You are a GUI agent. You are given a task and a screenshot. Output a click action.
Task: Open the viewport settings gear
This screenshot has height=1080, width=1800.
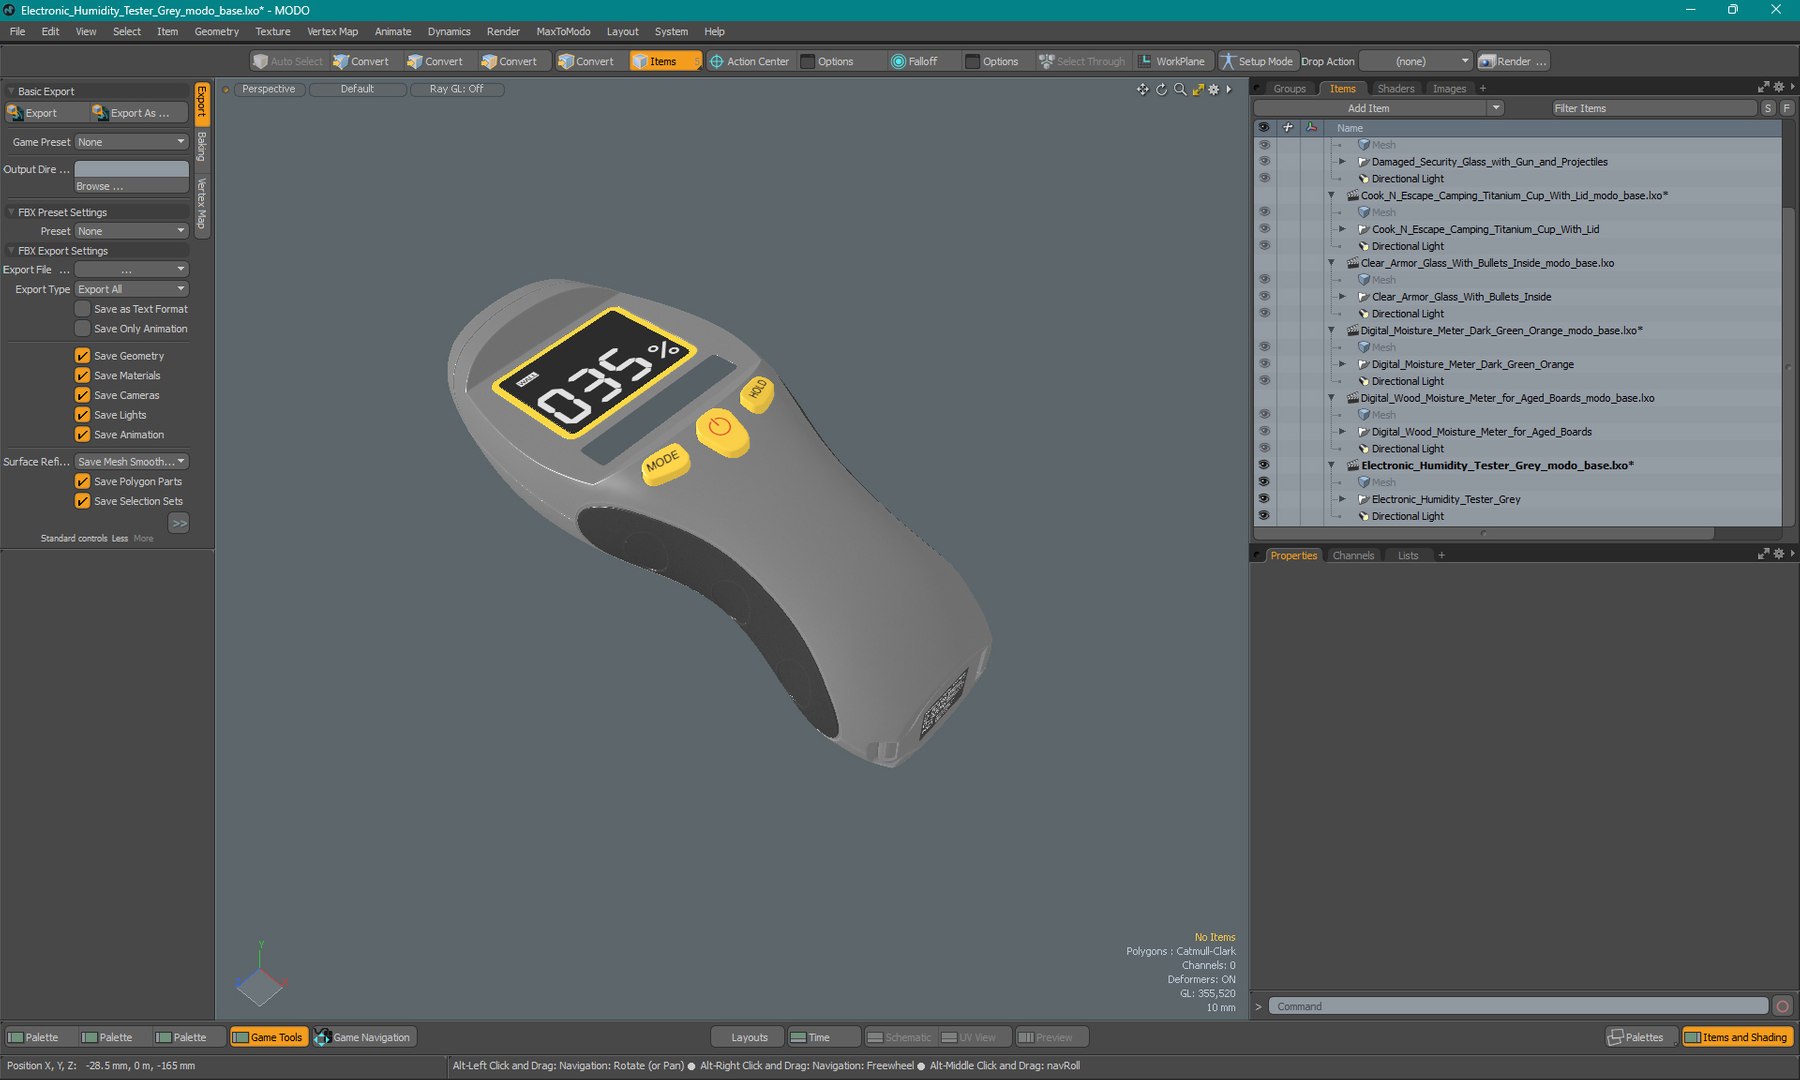pos(1214,89)
